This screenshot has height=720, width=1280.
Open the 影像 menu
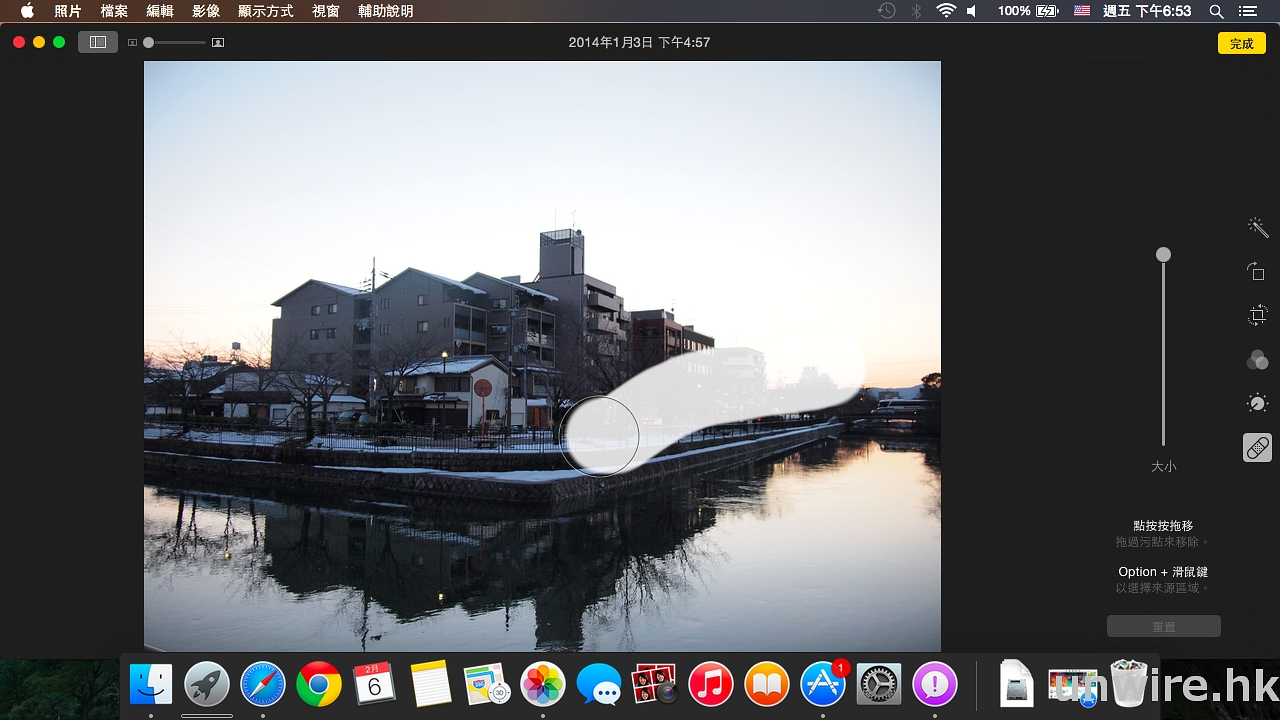[206, 11]
